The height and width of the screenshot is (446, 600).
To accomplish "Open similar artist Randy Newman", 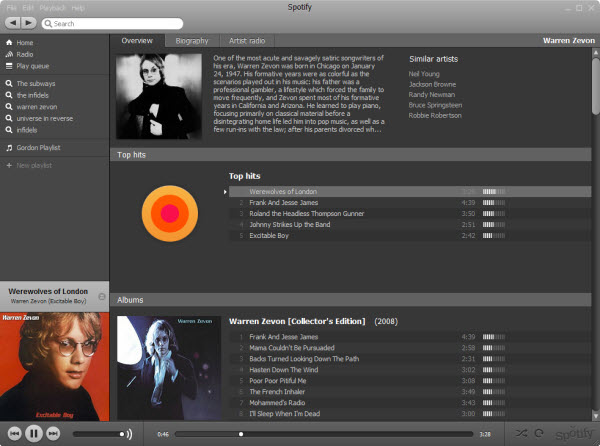I will pyautogui.click(x=432, y=94).
